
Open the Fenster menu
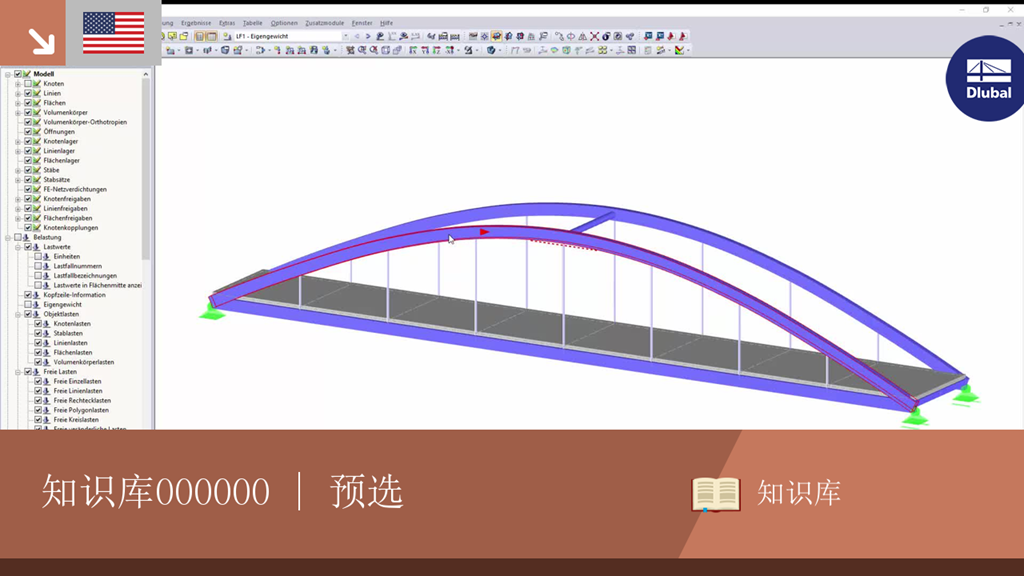tap(362, 23)
